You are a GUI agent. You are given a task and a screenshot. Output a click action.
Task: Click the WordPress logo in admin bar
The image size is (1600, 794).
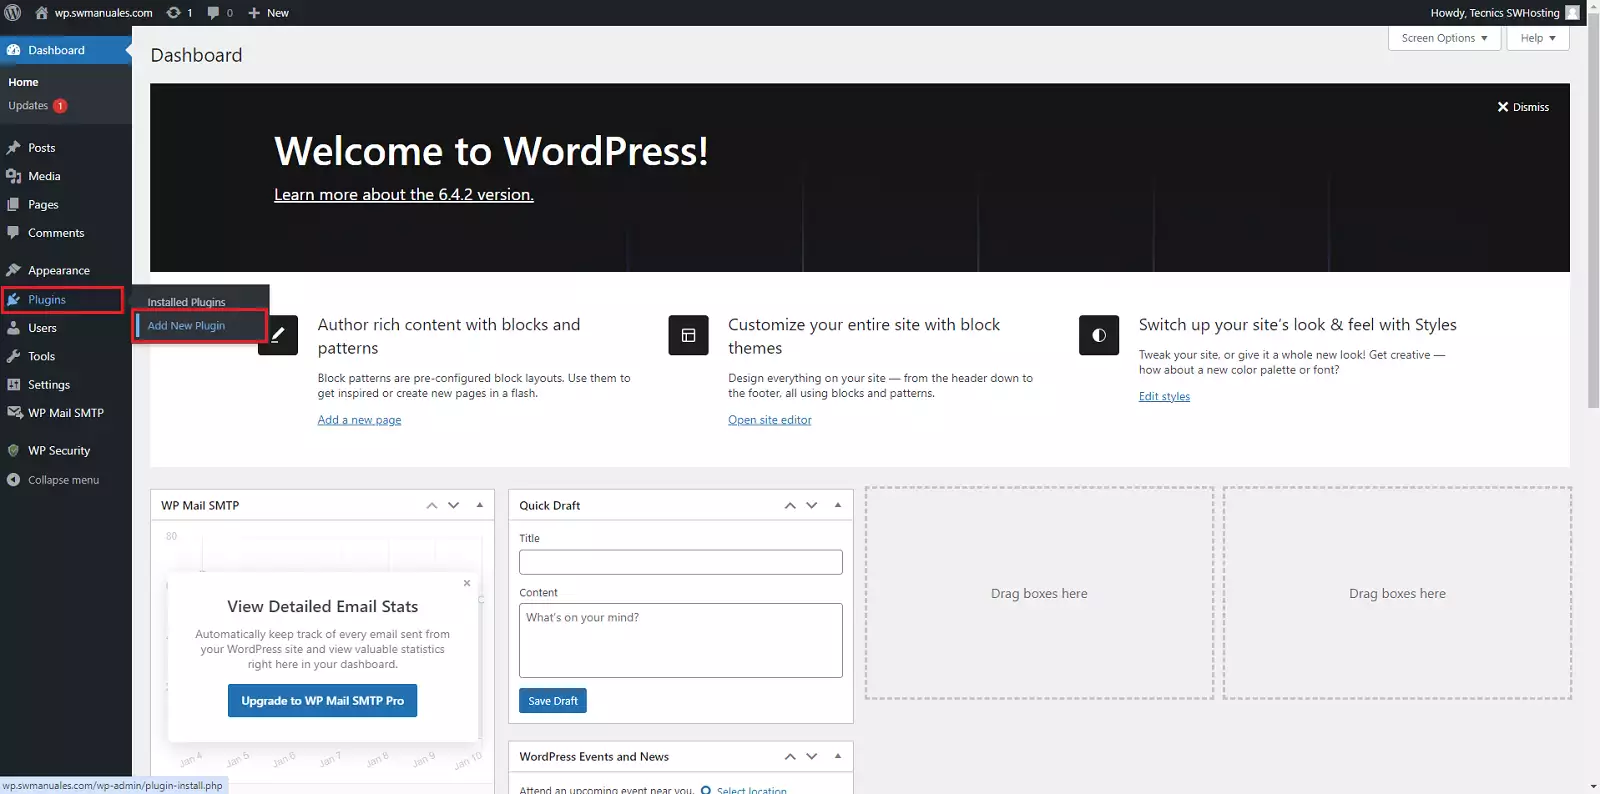[x=13, y=13]
